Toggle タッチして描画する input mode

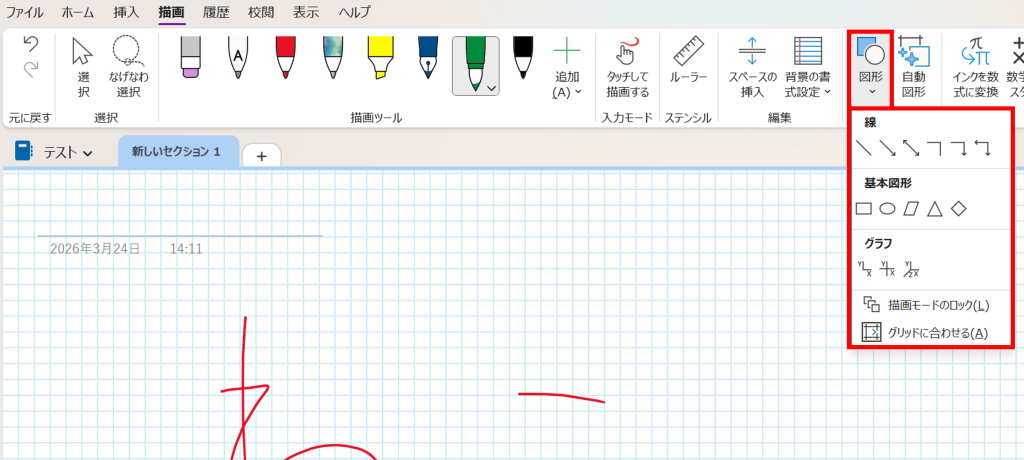coord(627,67)
